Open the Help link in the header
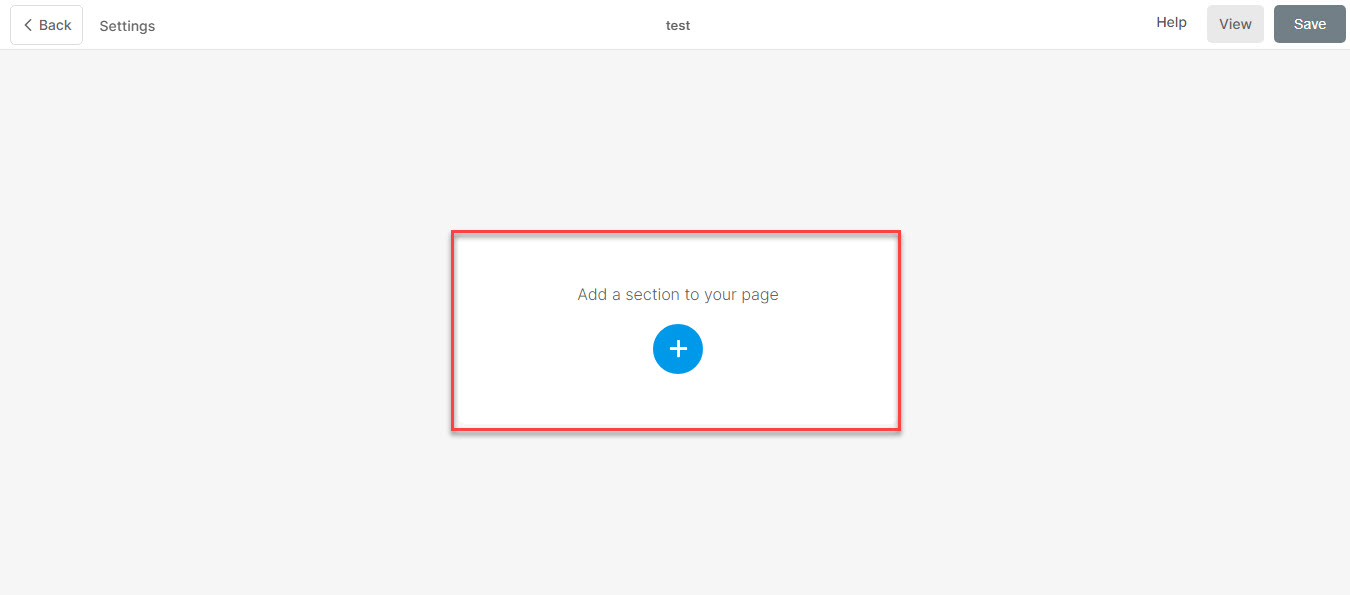The height and width of the screenshot is (595, 1350). (1171, 22)
